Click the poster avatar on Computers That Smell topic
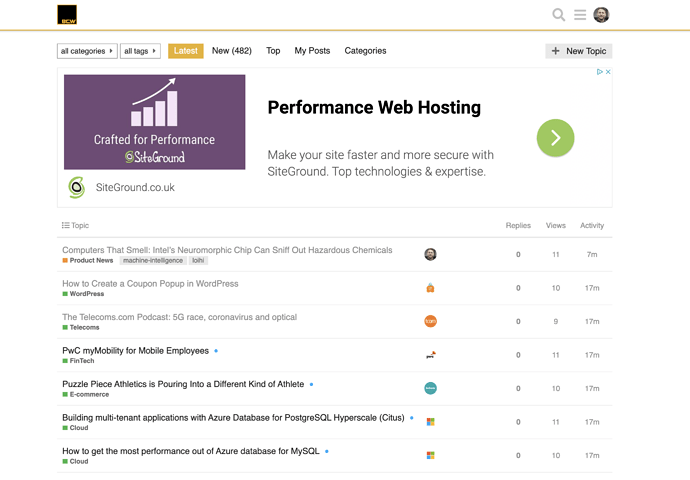This screenshot has width=690, height=480. tap(430, 254)
